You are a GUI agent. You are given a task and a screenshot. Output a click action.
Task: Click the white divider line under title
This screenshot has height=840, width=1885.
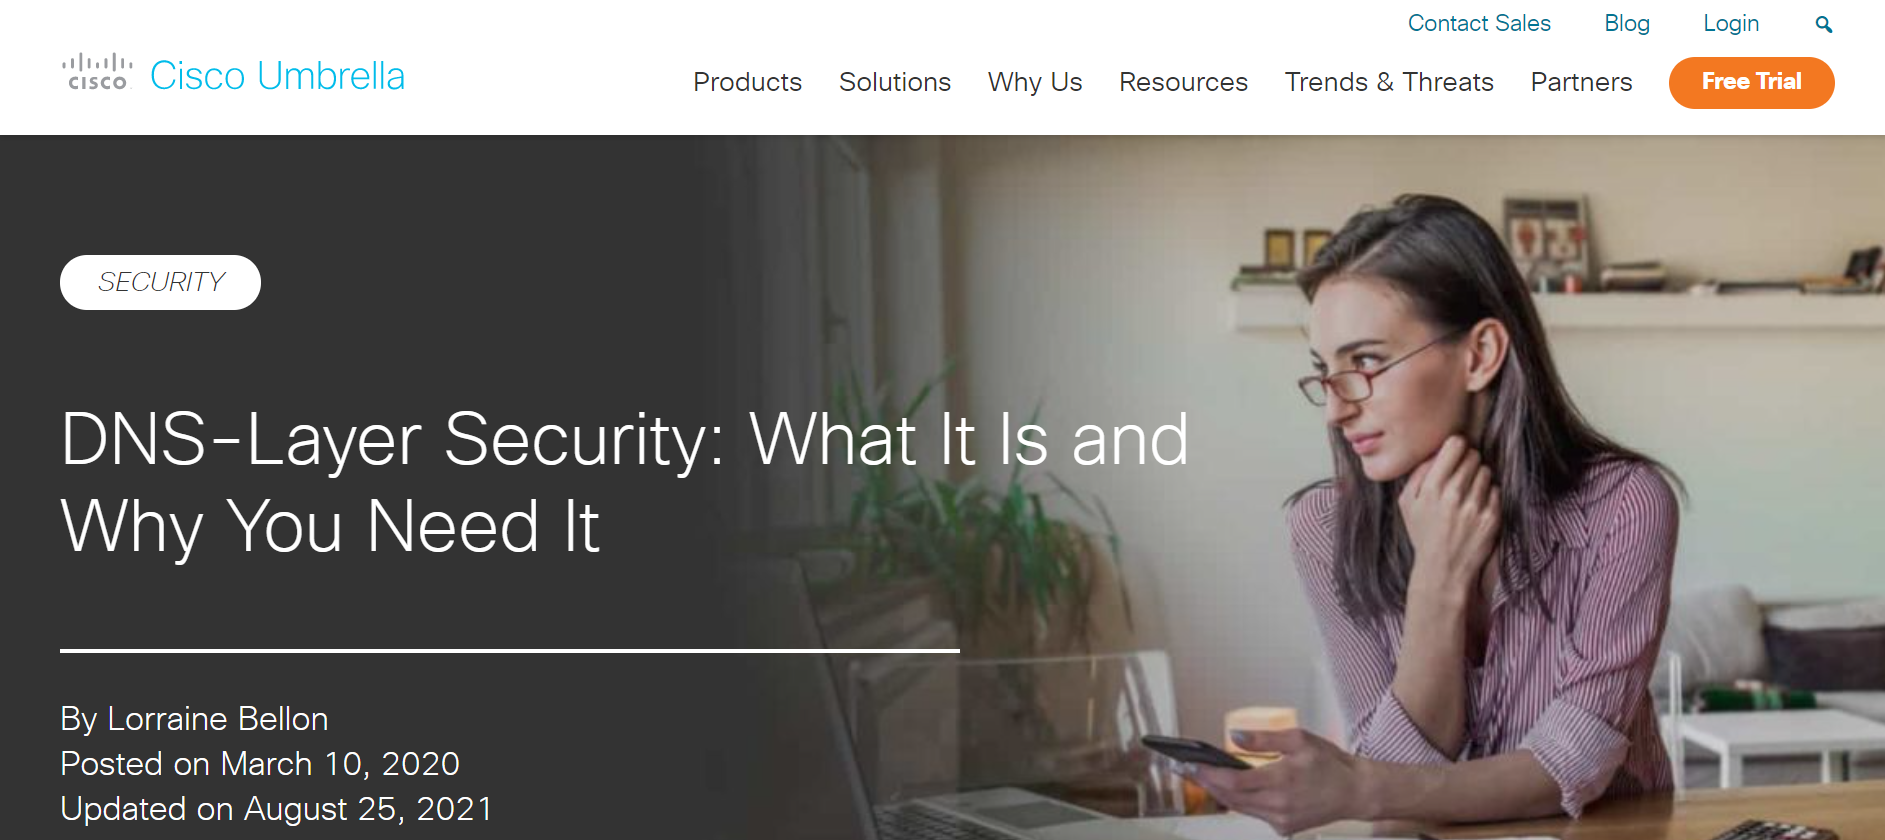[x=510, y=651]
